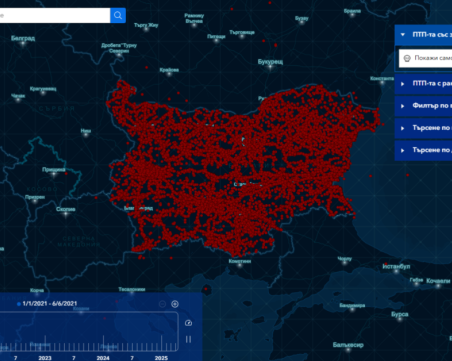Expand the last 'Търсене по' panel
The height and width of the screenshot is (361, 452).
(x=423, y=150)
